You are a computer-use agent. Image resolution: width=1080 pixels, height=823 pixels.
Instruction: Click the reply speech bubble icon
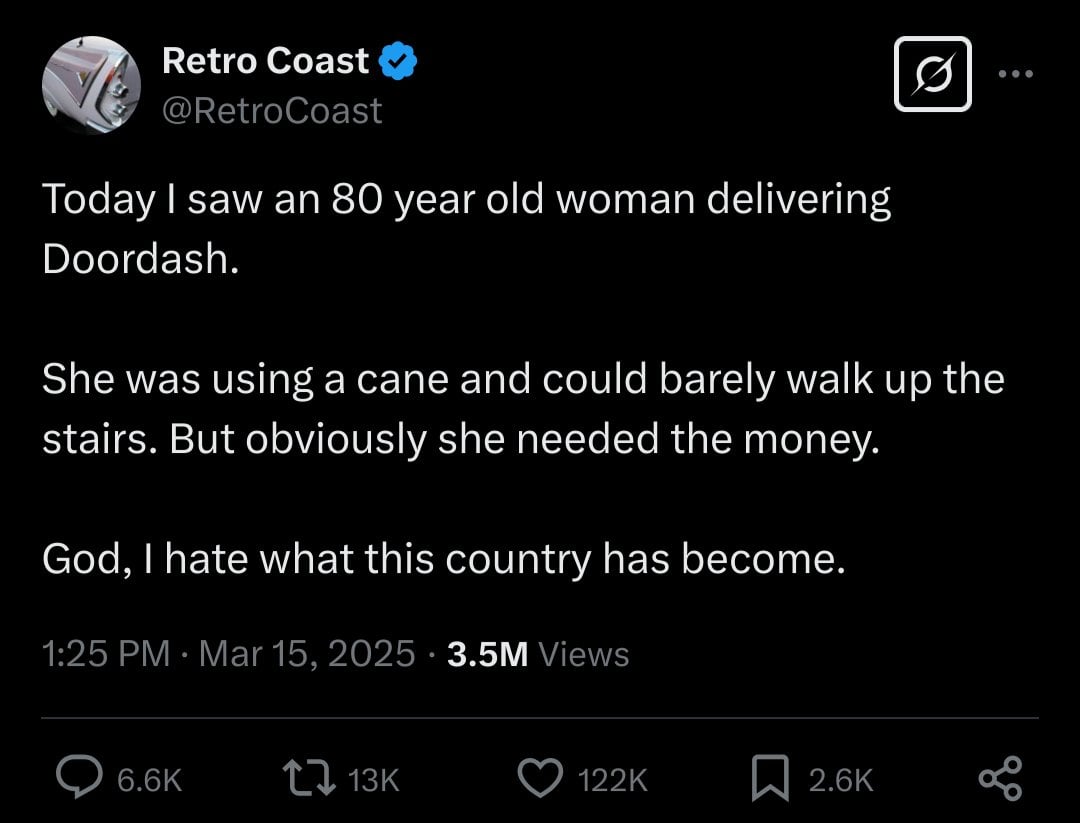point(76,779)
